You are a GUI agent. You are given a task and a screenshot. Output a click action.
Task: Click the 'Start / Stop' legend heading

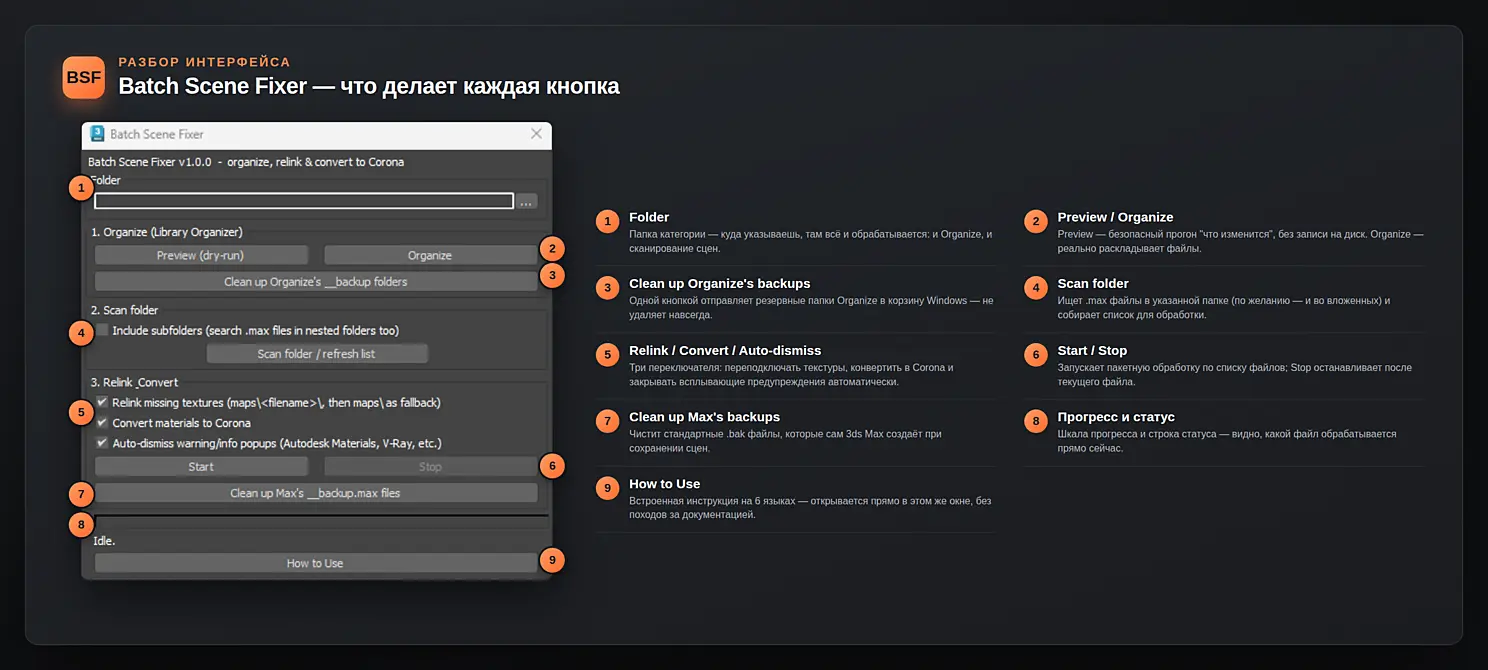pyautogui.click(x=1092, y=351)
